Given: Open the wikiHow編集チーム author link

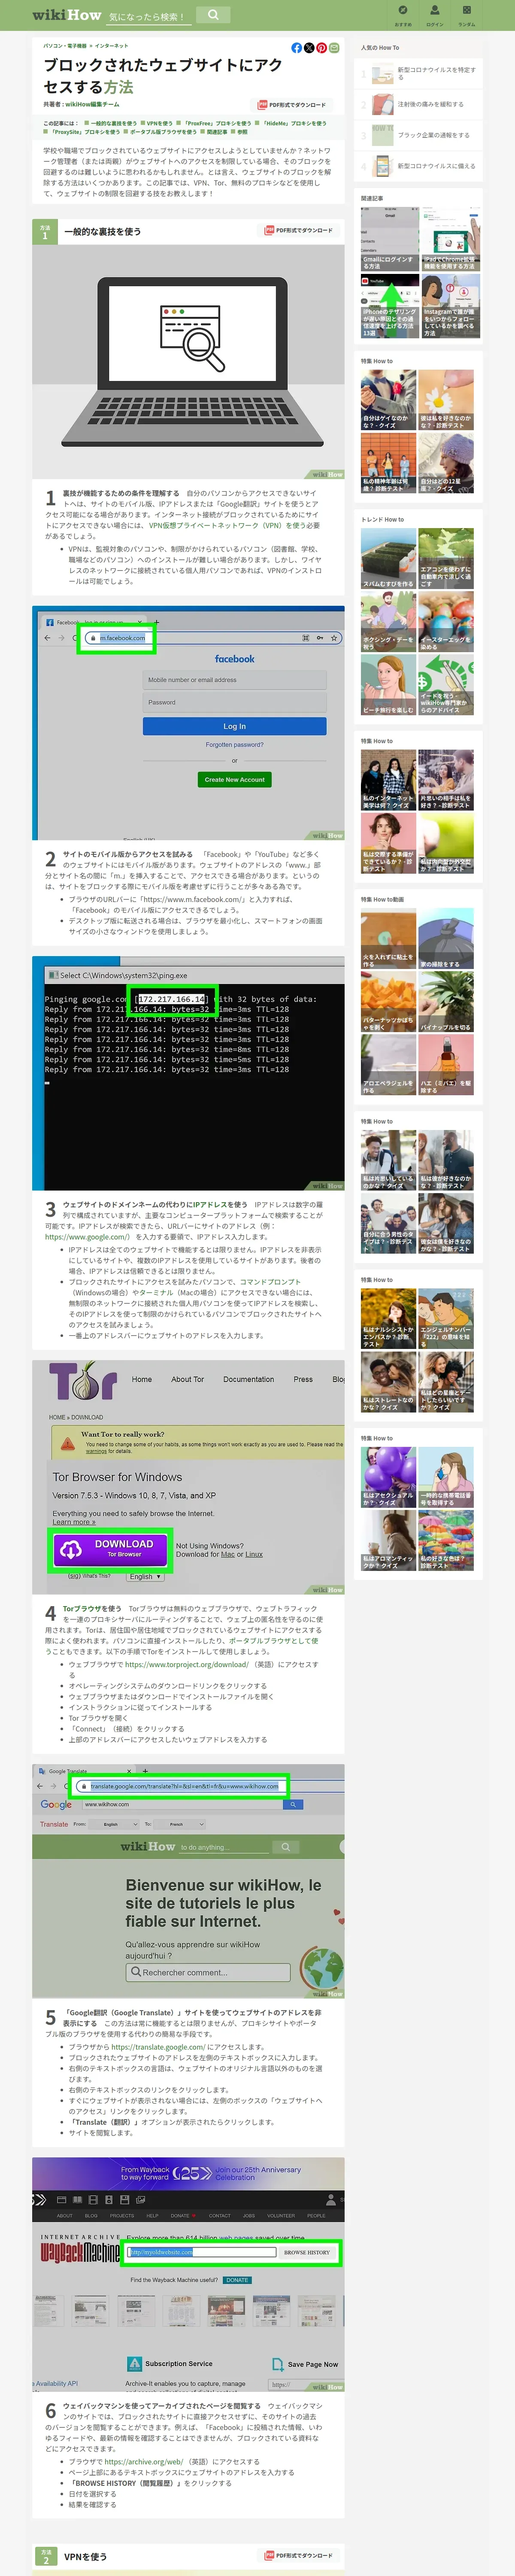Looking at the screenshot, I should pos(92,104).
